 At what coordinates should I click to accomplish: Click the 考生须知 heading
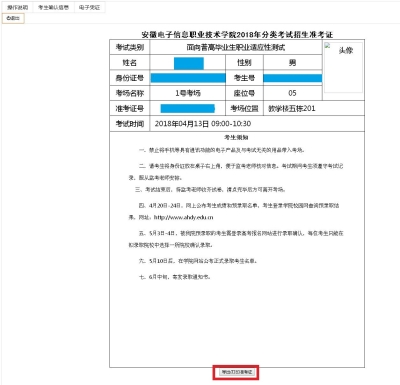pyautogui.click(x=236, y=137)
